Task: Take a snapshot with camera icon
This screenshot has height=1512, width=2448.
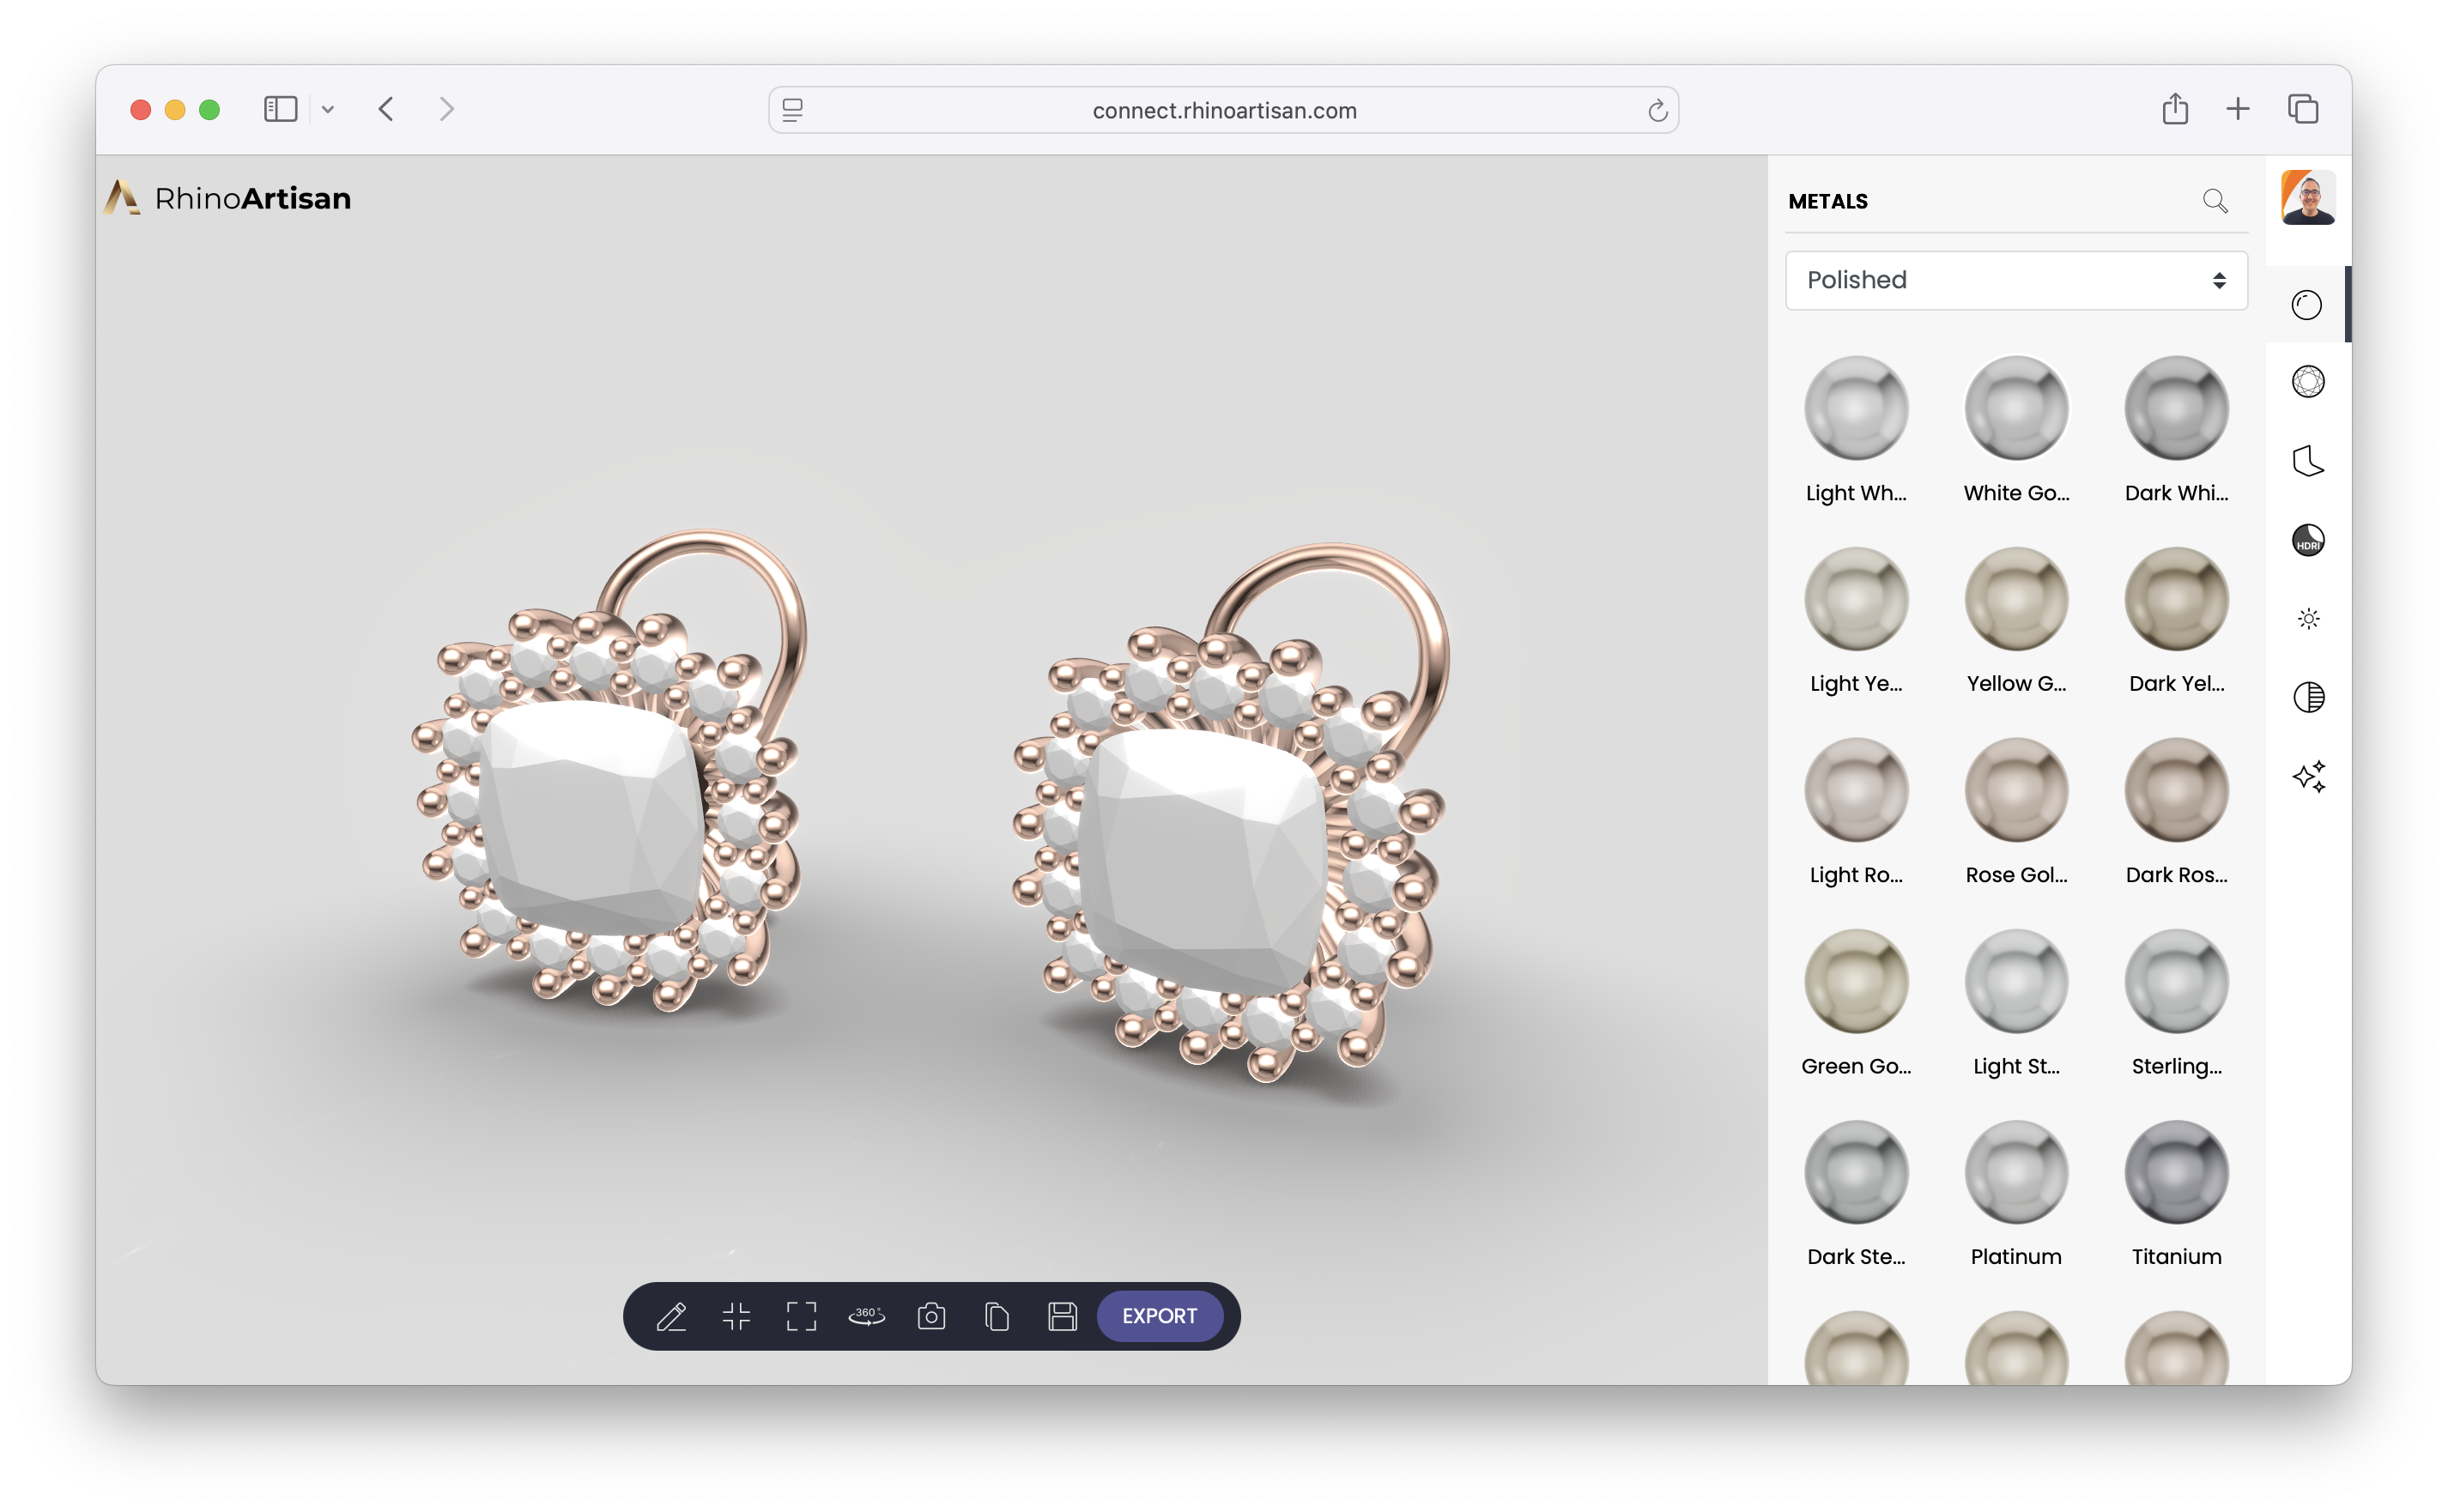Action: click(x=931, y=1316)
